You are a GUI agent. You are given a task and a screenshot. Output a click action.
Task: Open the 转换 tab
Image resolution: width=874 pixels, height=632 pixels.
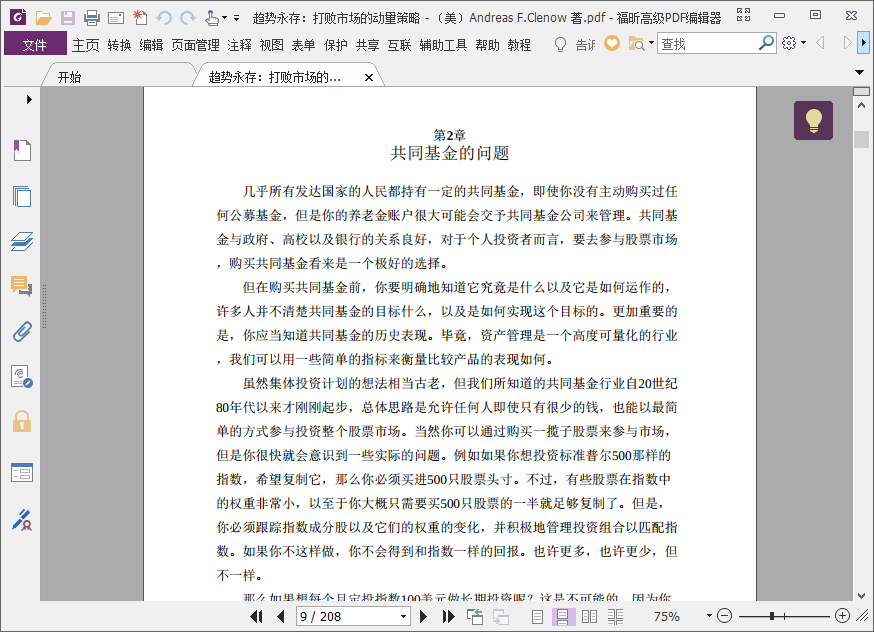(119, 45)
